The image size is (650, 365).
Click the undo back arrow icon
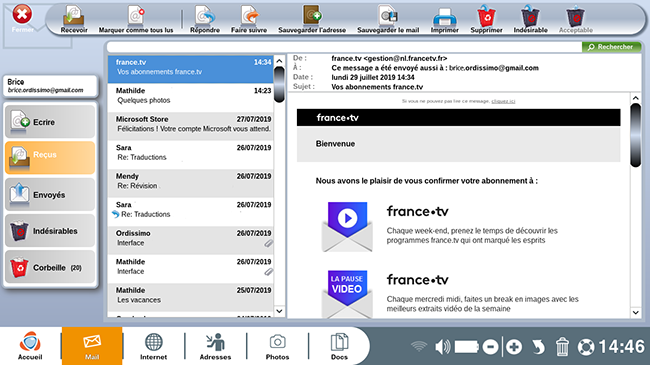coord(538,347)
